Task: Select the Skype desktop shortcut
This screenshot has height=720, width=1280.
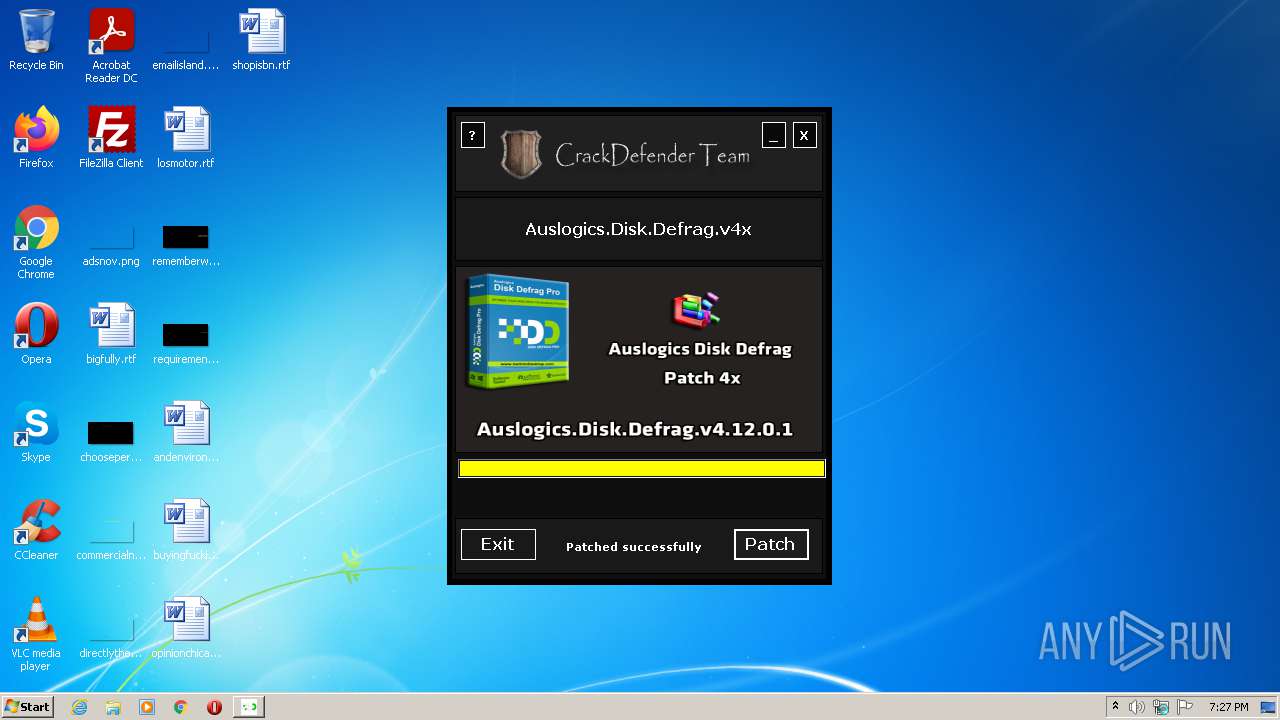Action: tap(36, 433)
